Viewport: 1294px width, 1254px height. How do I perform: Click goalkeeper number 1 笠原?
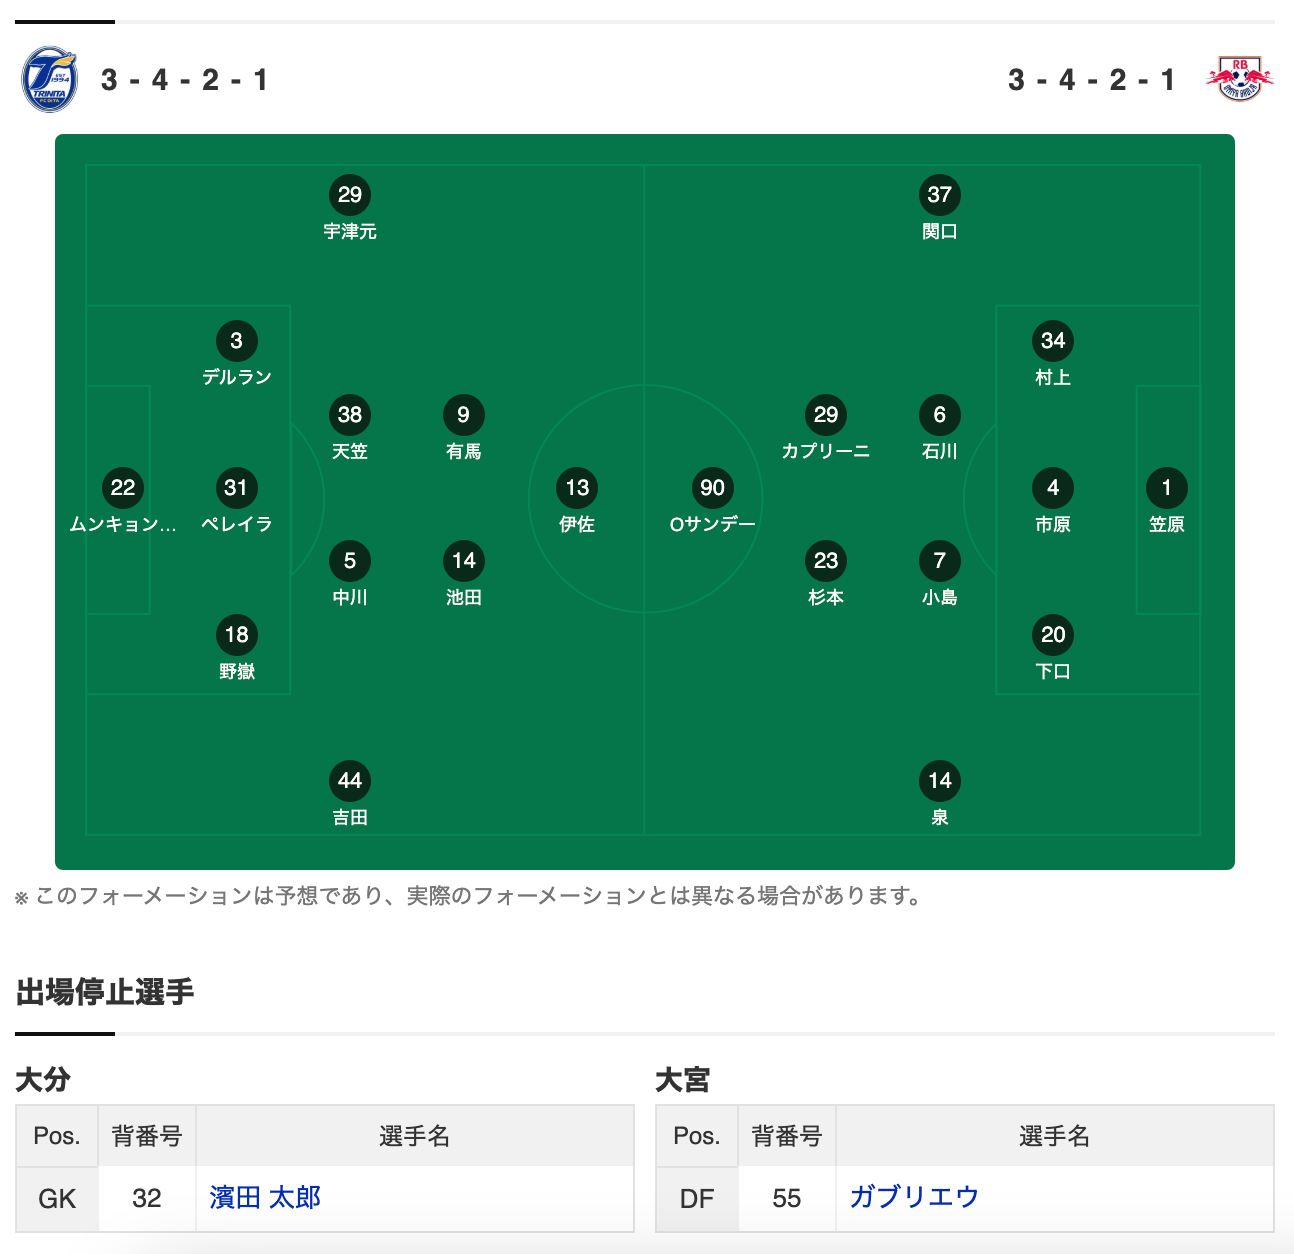(x=1167, y=501)
